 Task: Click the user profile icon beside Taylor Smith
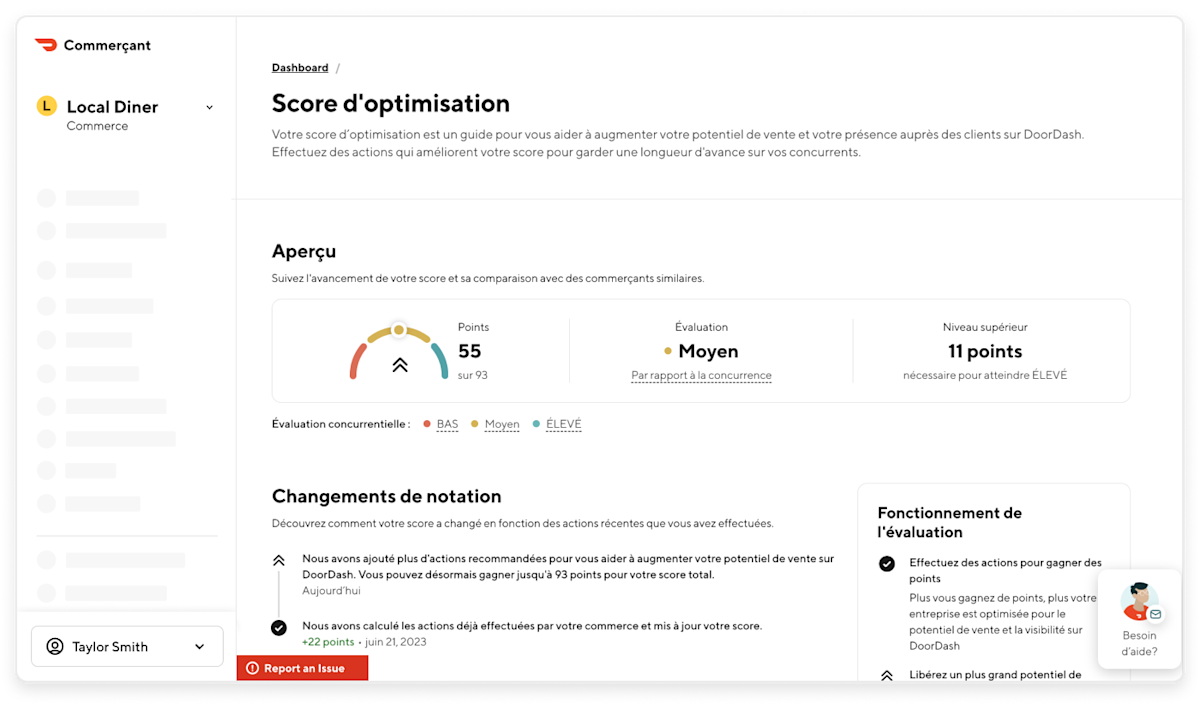[x=55, y=647]
